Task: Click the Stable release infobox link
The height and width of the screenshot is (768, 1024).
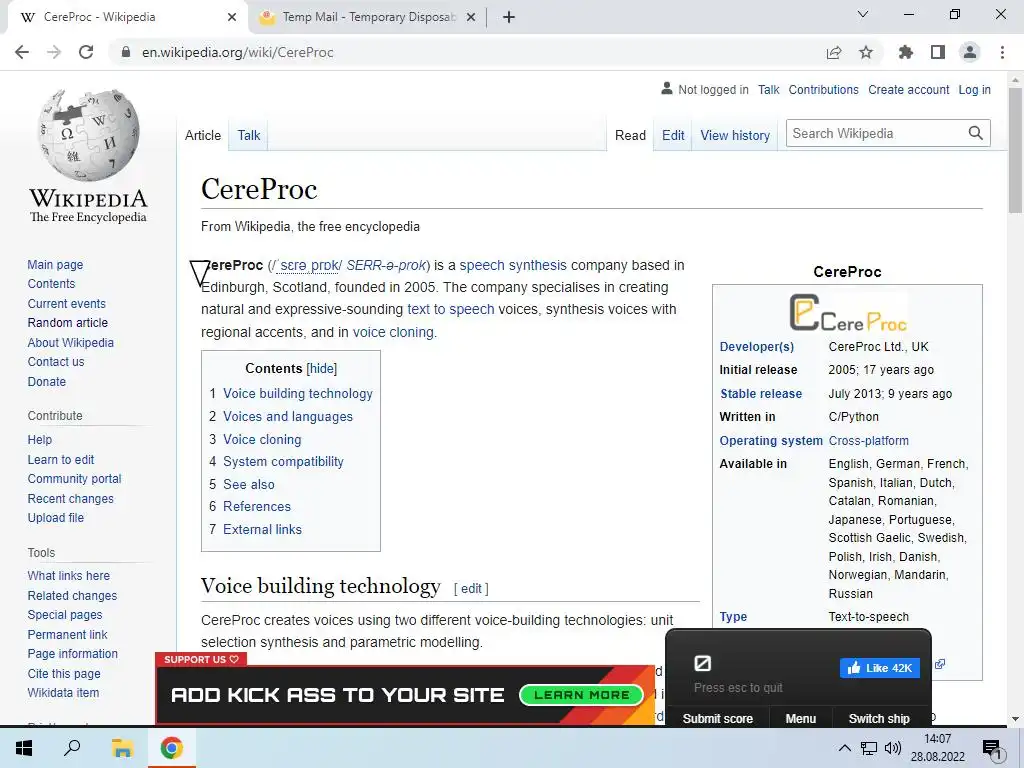Action: pos(761,394)
